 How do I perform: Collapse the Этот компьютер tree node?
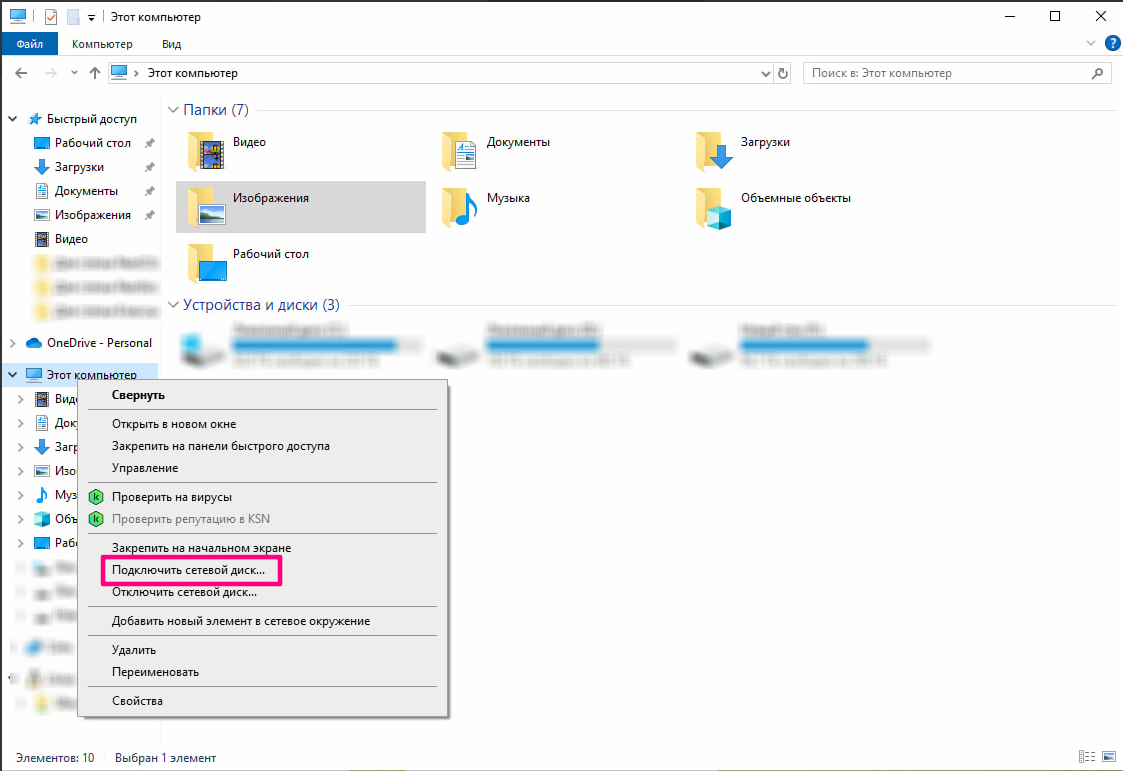pos(13,374)
